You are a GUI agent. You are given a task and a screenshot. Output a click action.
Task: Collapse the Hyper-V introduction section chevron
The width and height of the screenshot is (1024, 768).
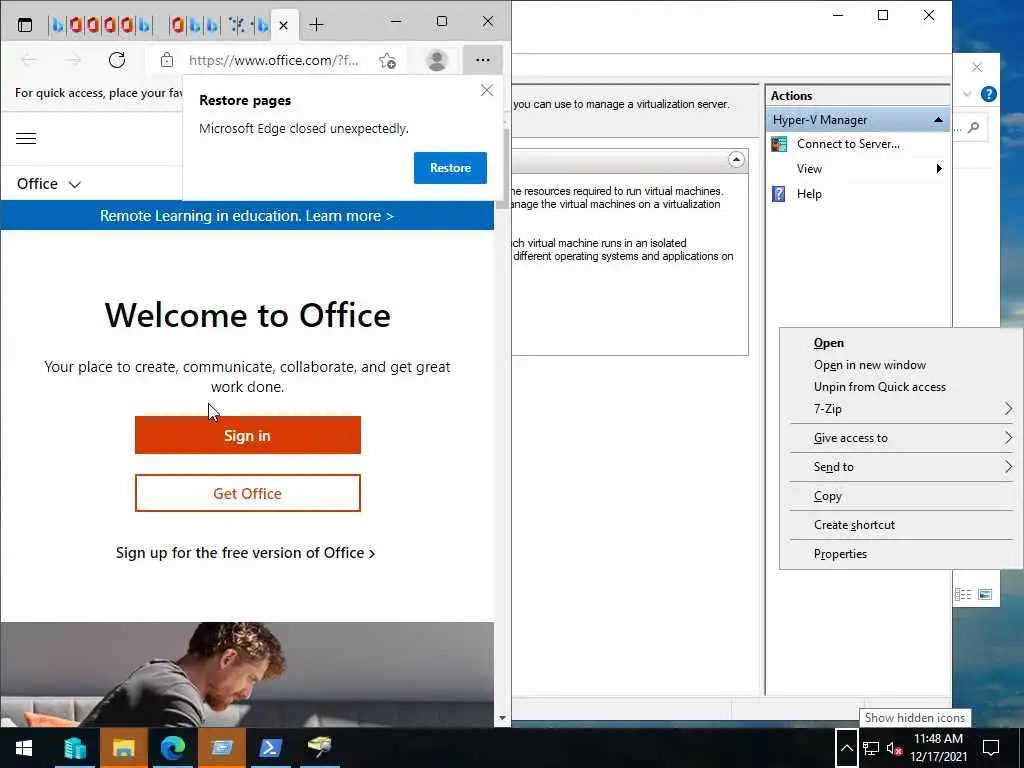pyautogui.click(x=736, y=160)
